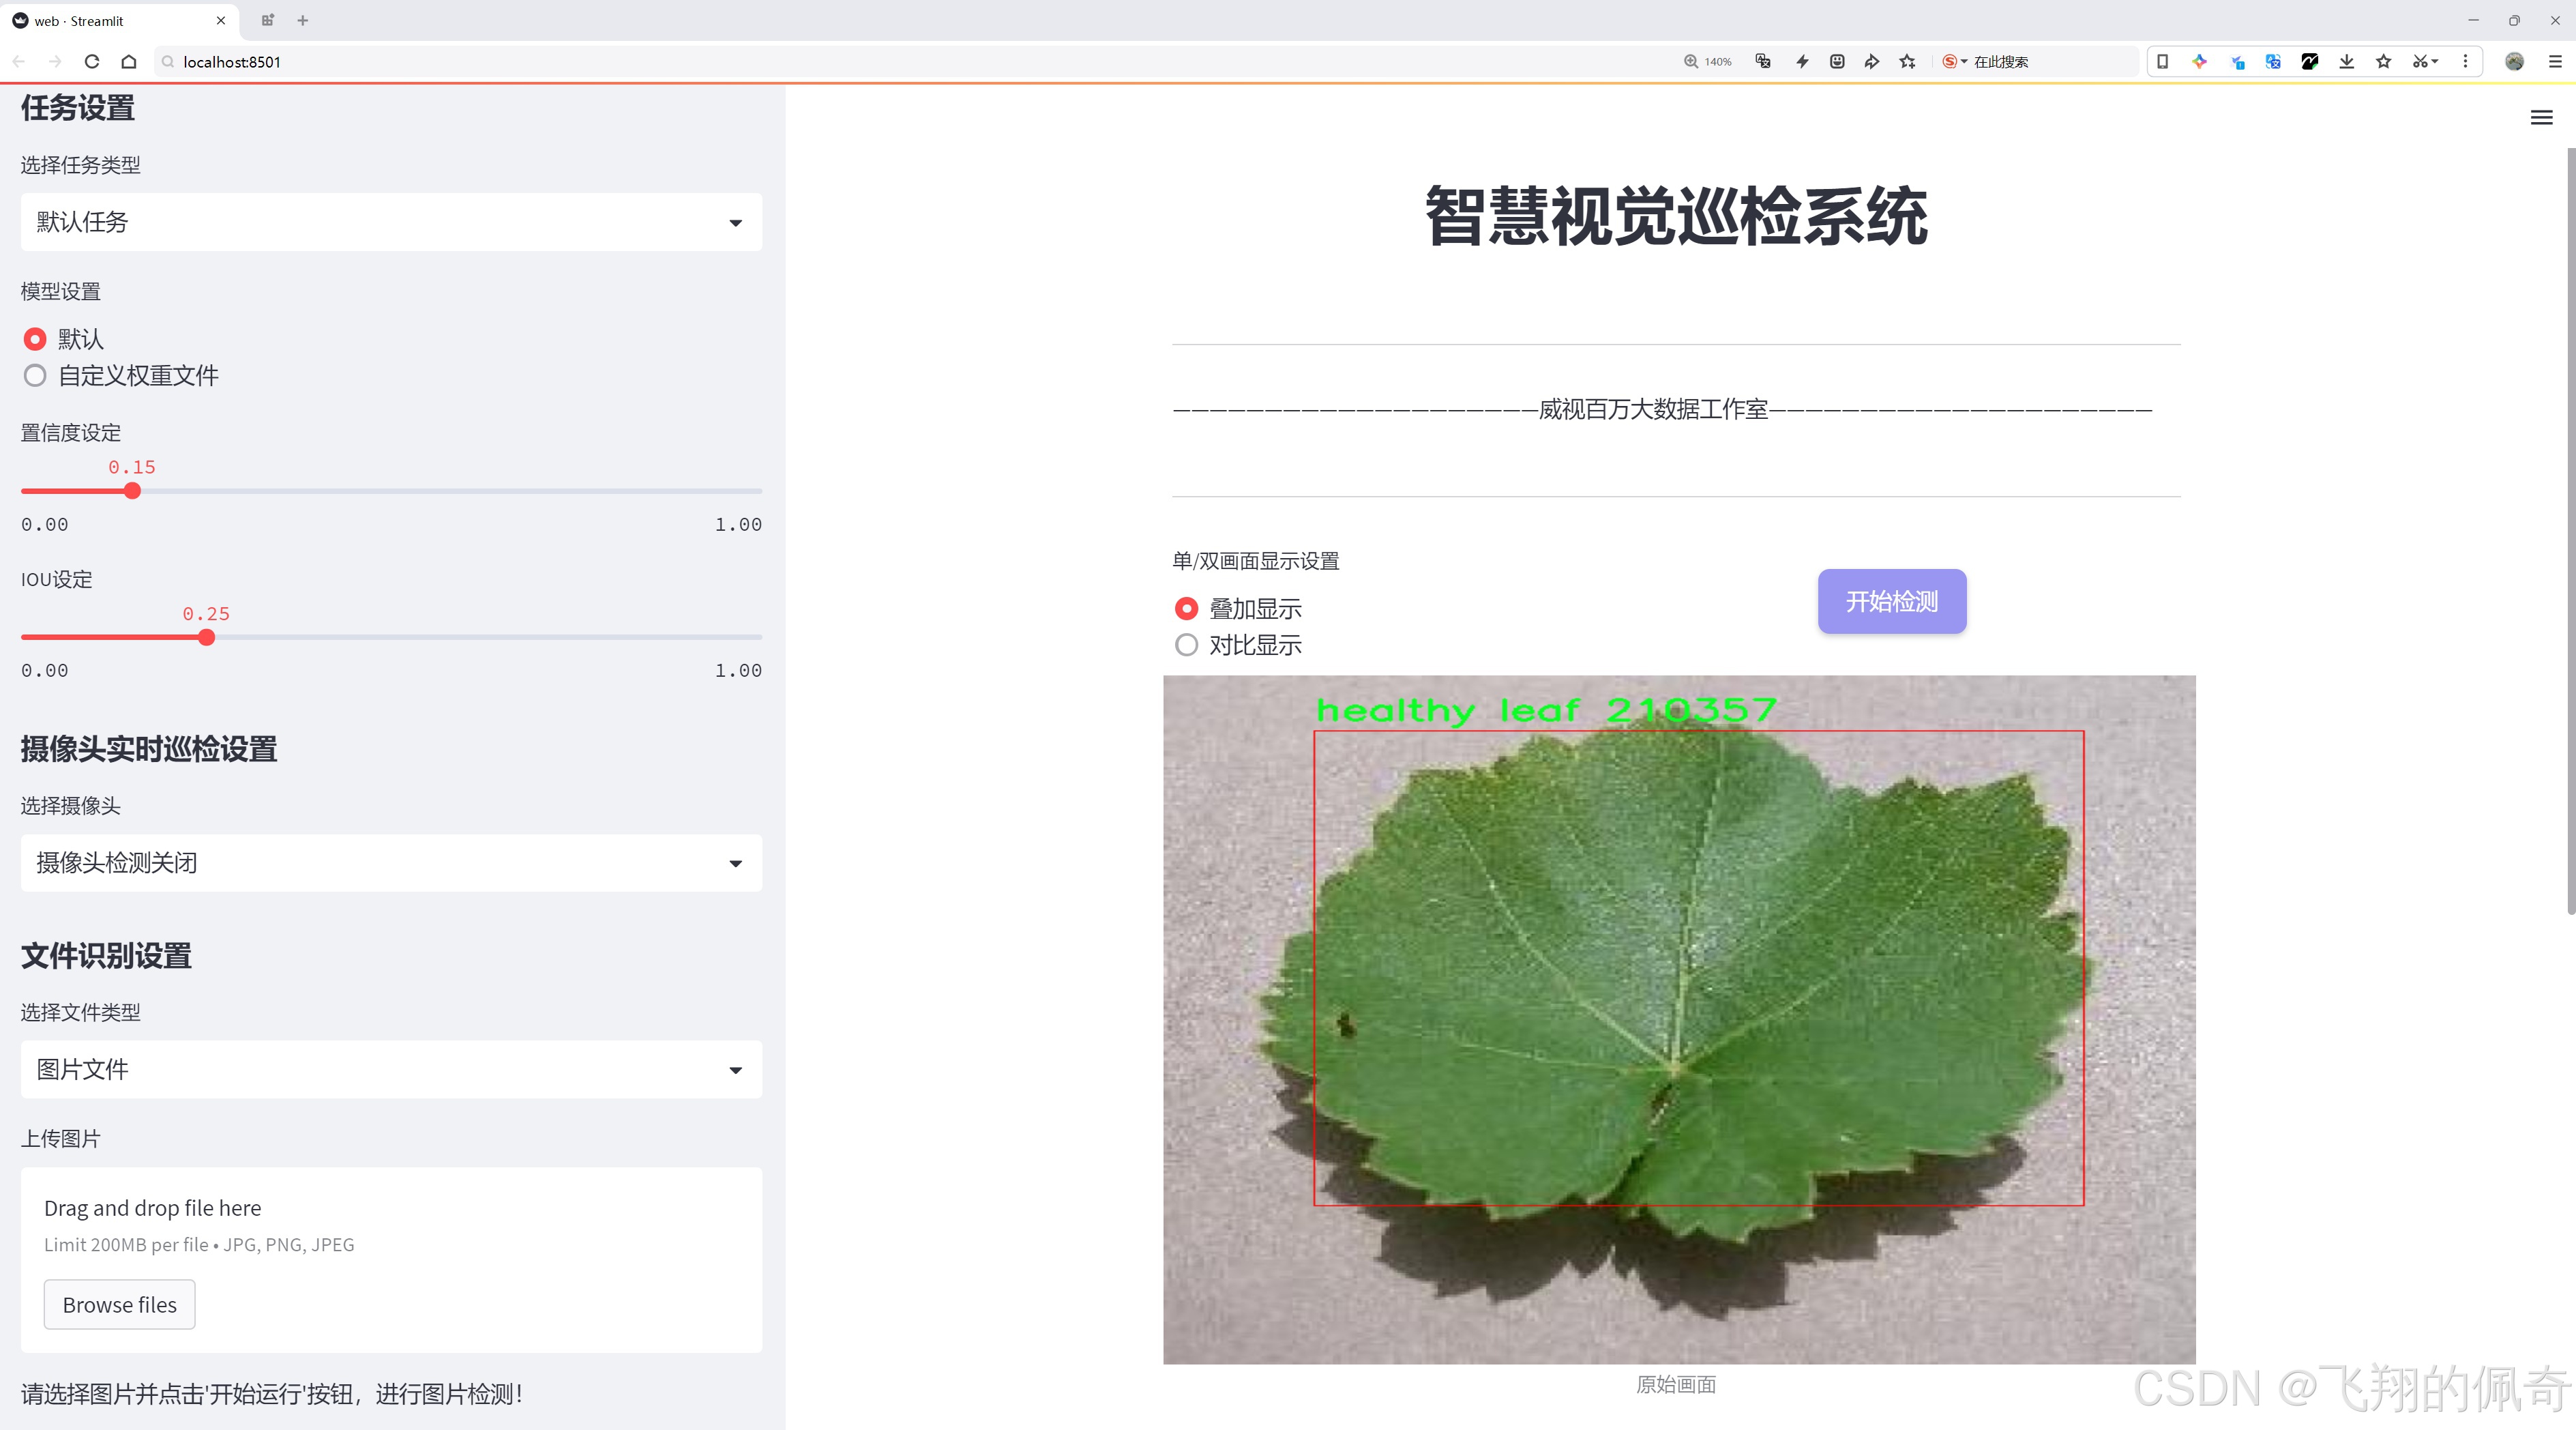The height and width of the screenshot is (1430, 2576).
Task: Click the IOU设定 label
Action: click(56, 580)
